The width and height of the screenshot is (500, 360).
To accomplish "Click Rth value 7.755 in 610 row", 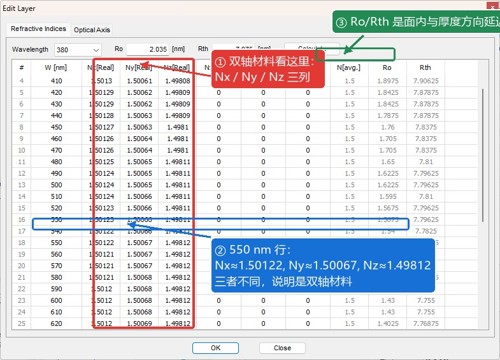I will (x=426, y=312).
